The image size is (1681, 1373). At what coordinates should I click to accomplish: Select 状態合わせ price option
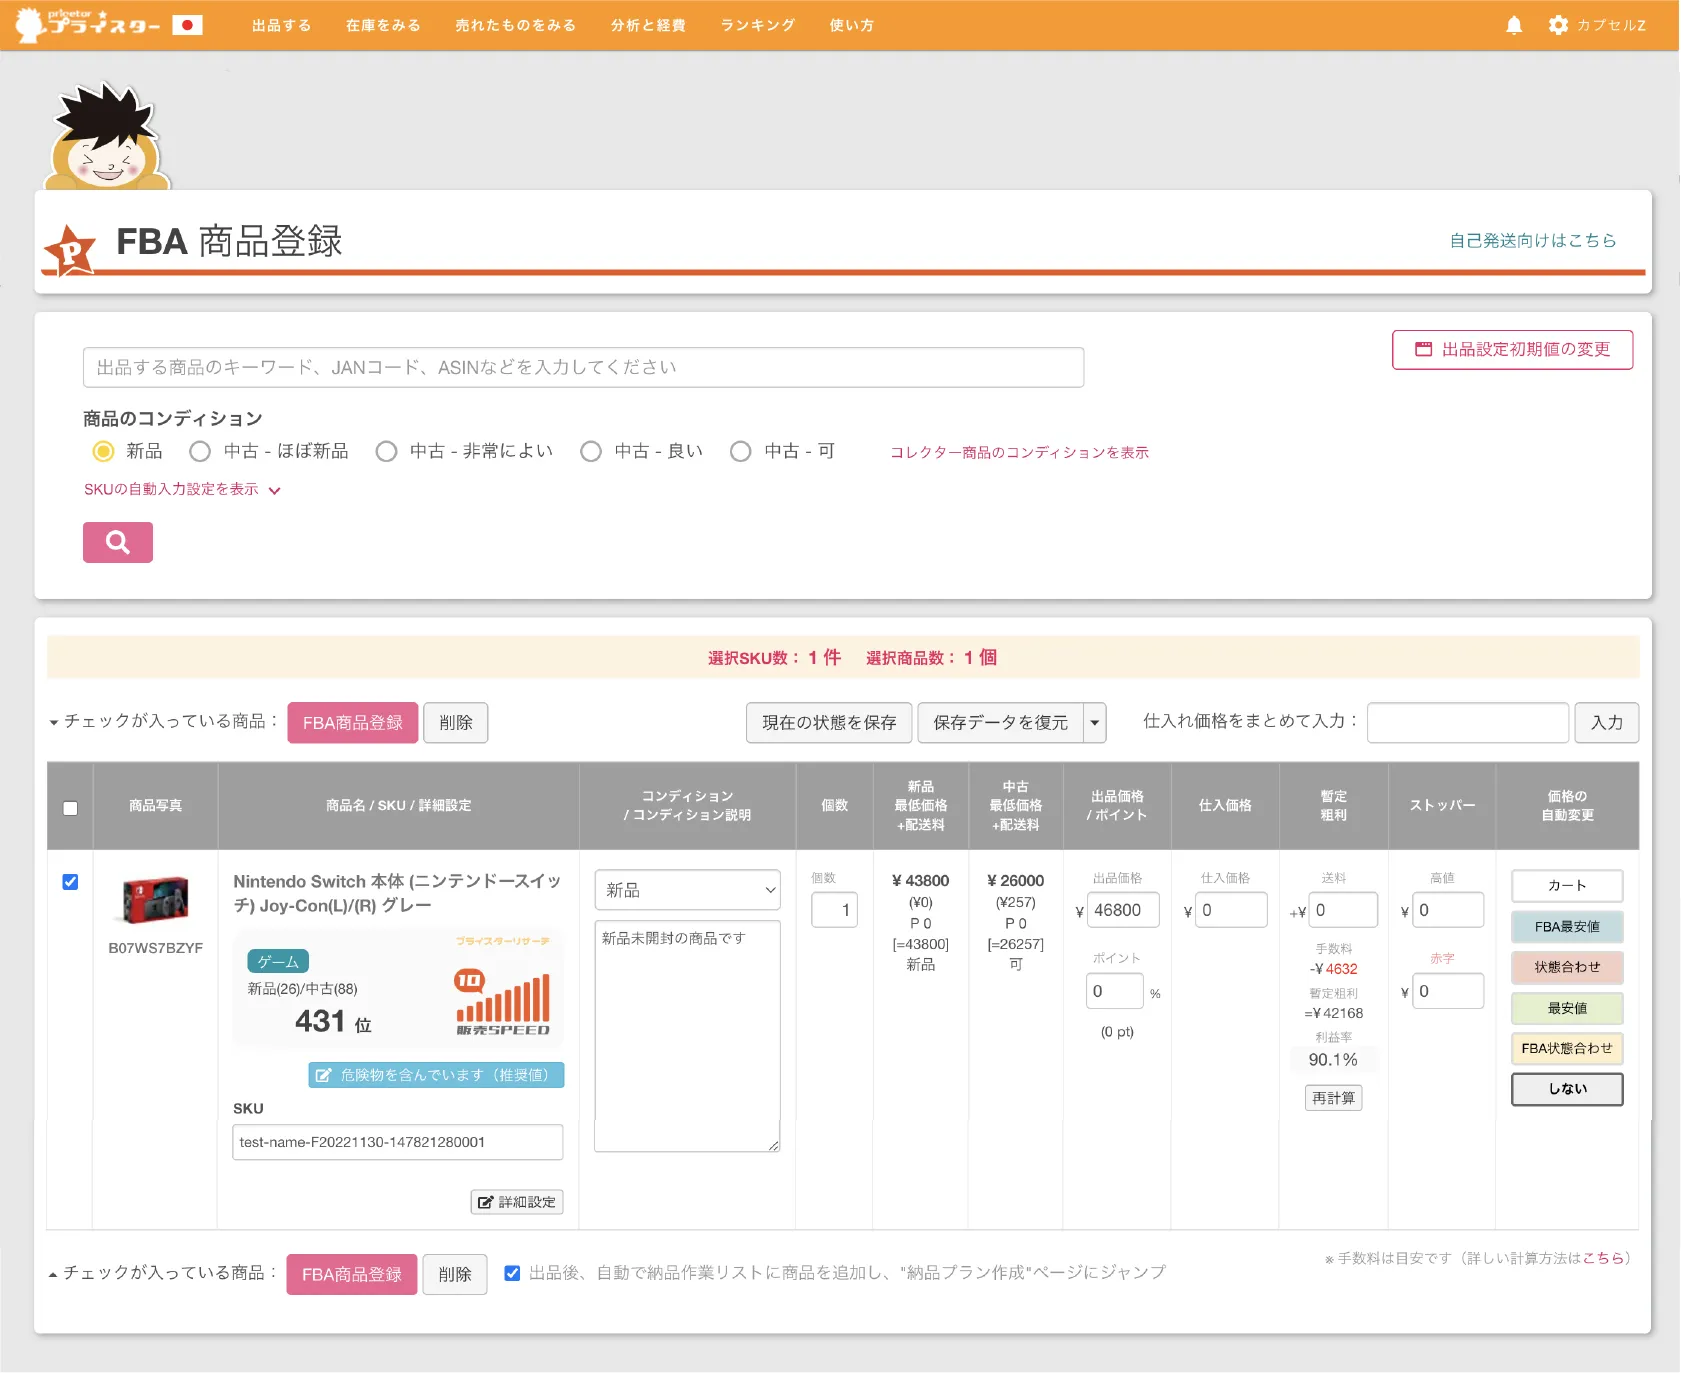click(x=1567, y=967)
